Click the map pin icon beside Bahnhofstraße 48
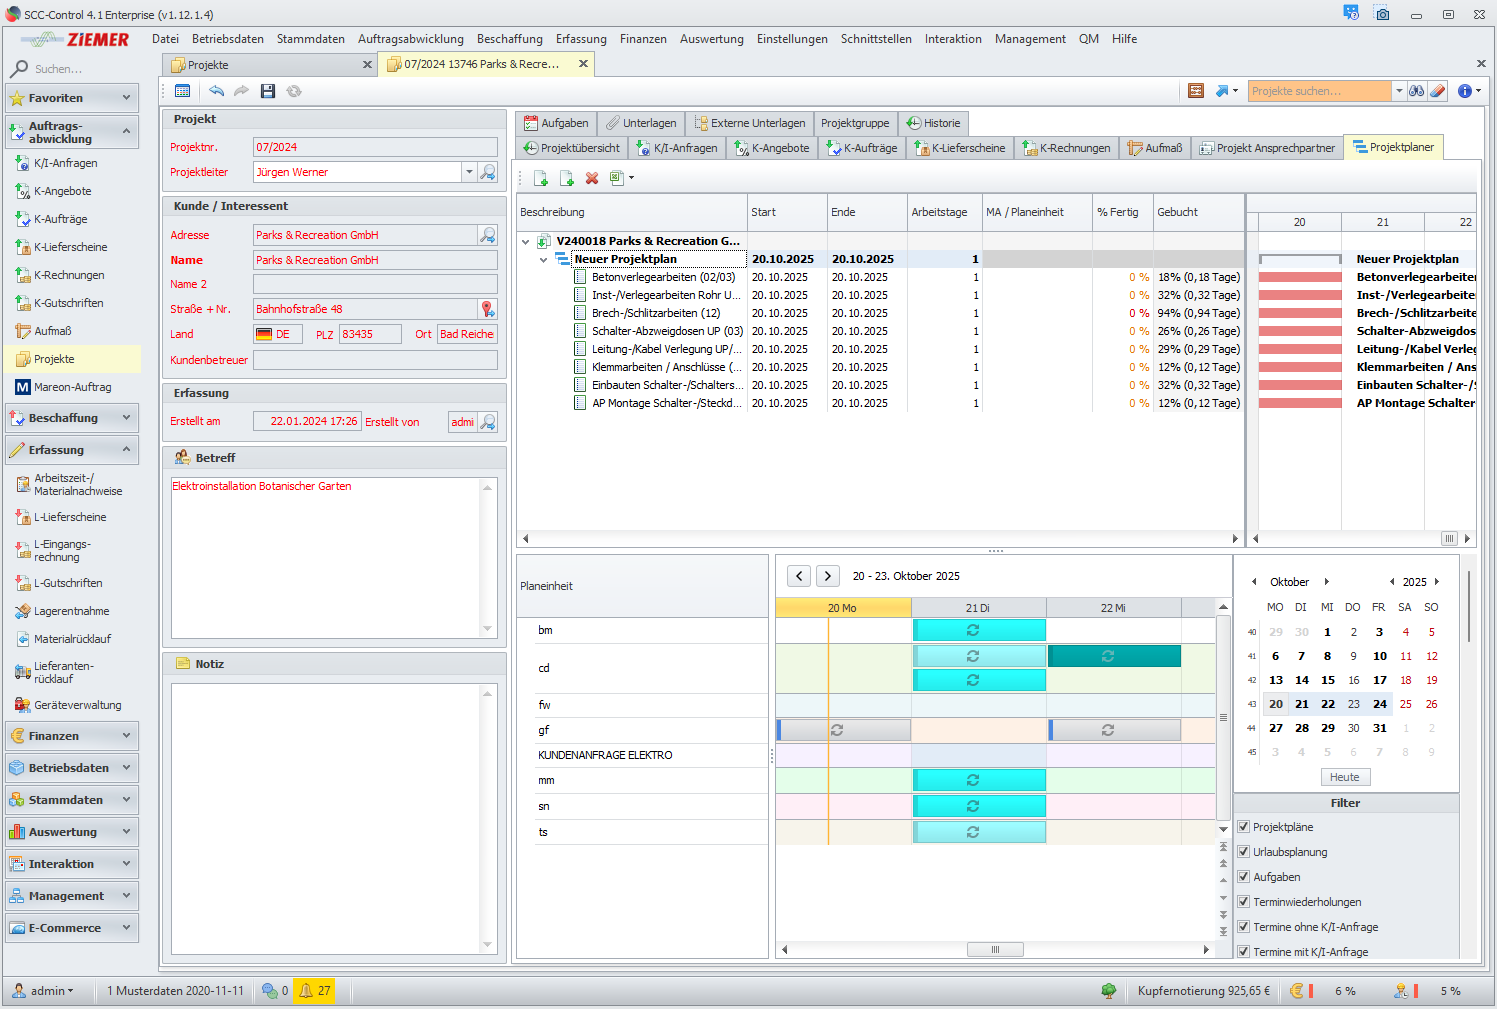The width and height of the screenshot is (1497, 1009). [x=488, y=309]
